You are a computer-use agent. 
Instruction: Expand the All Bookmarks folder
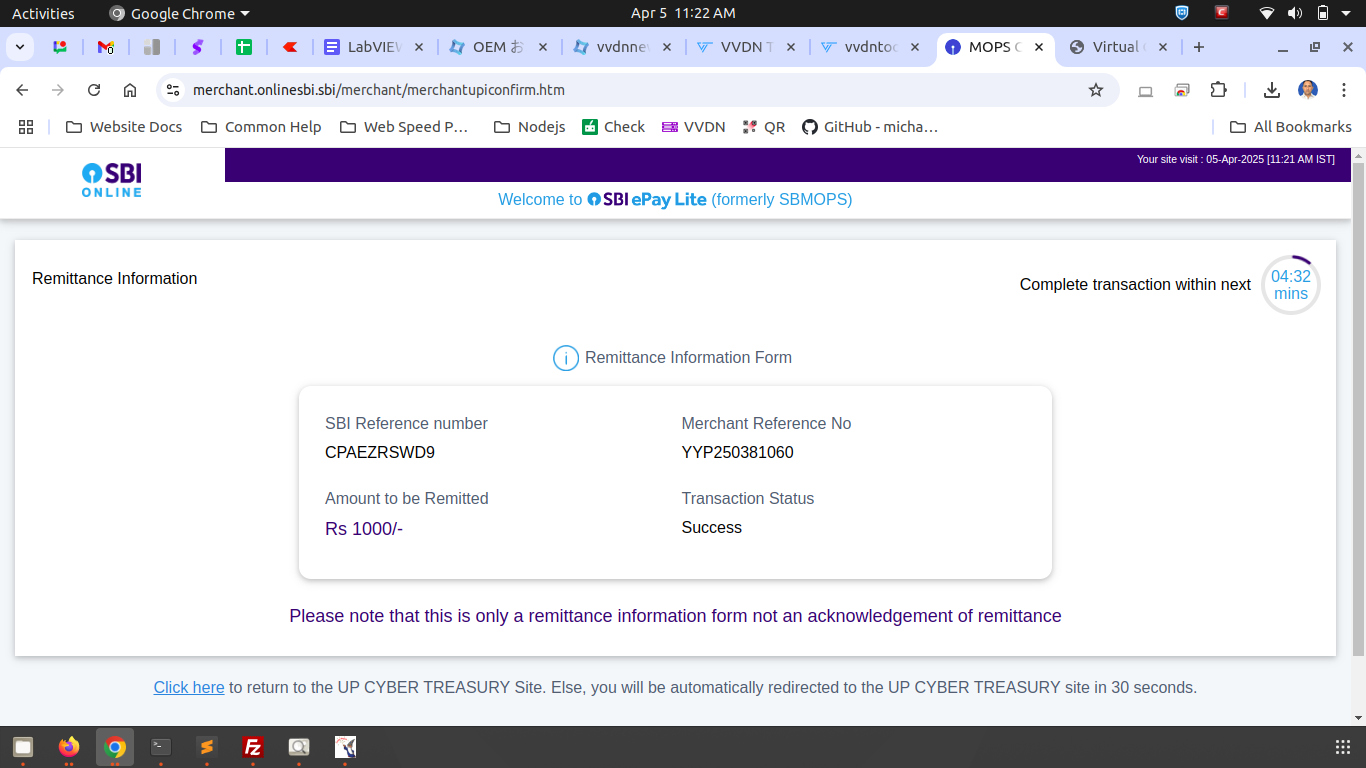point(1290,127)
